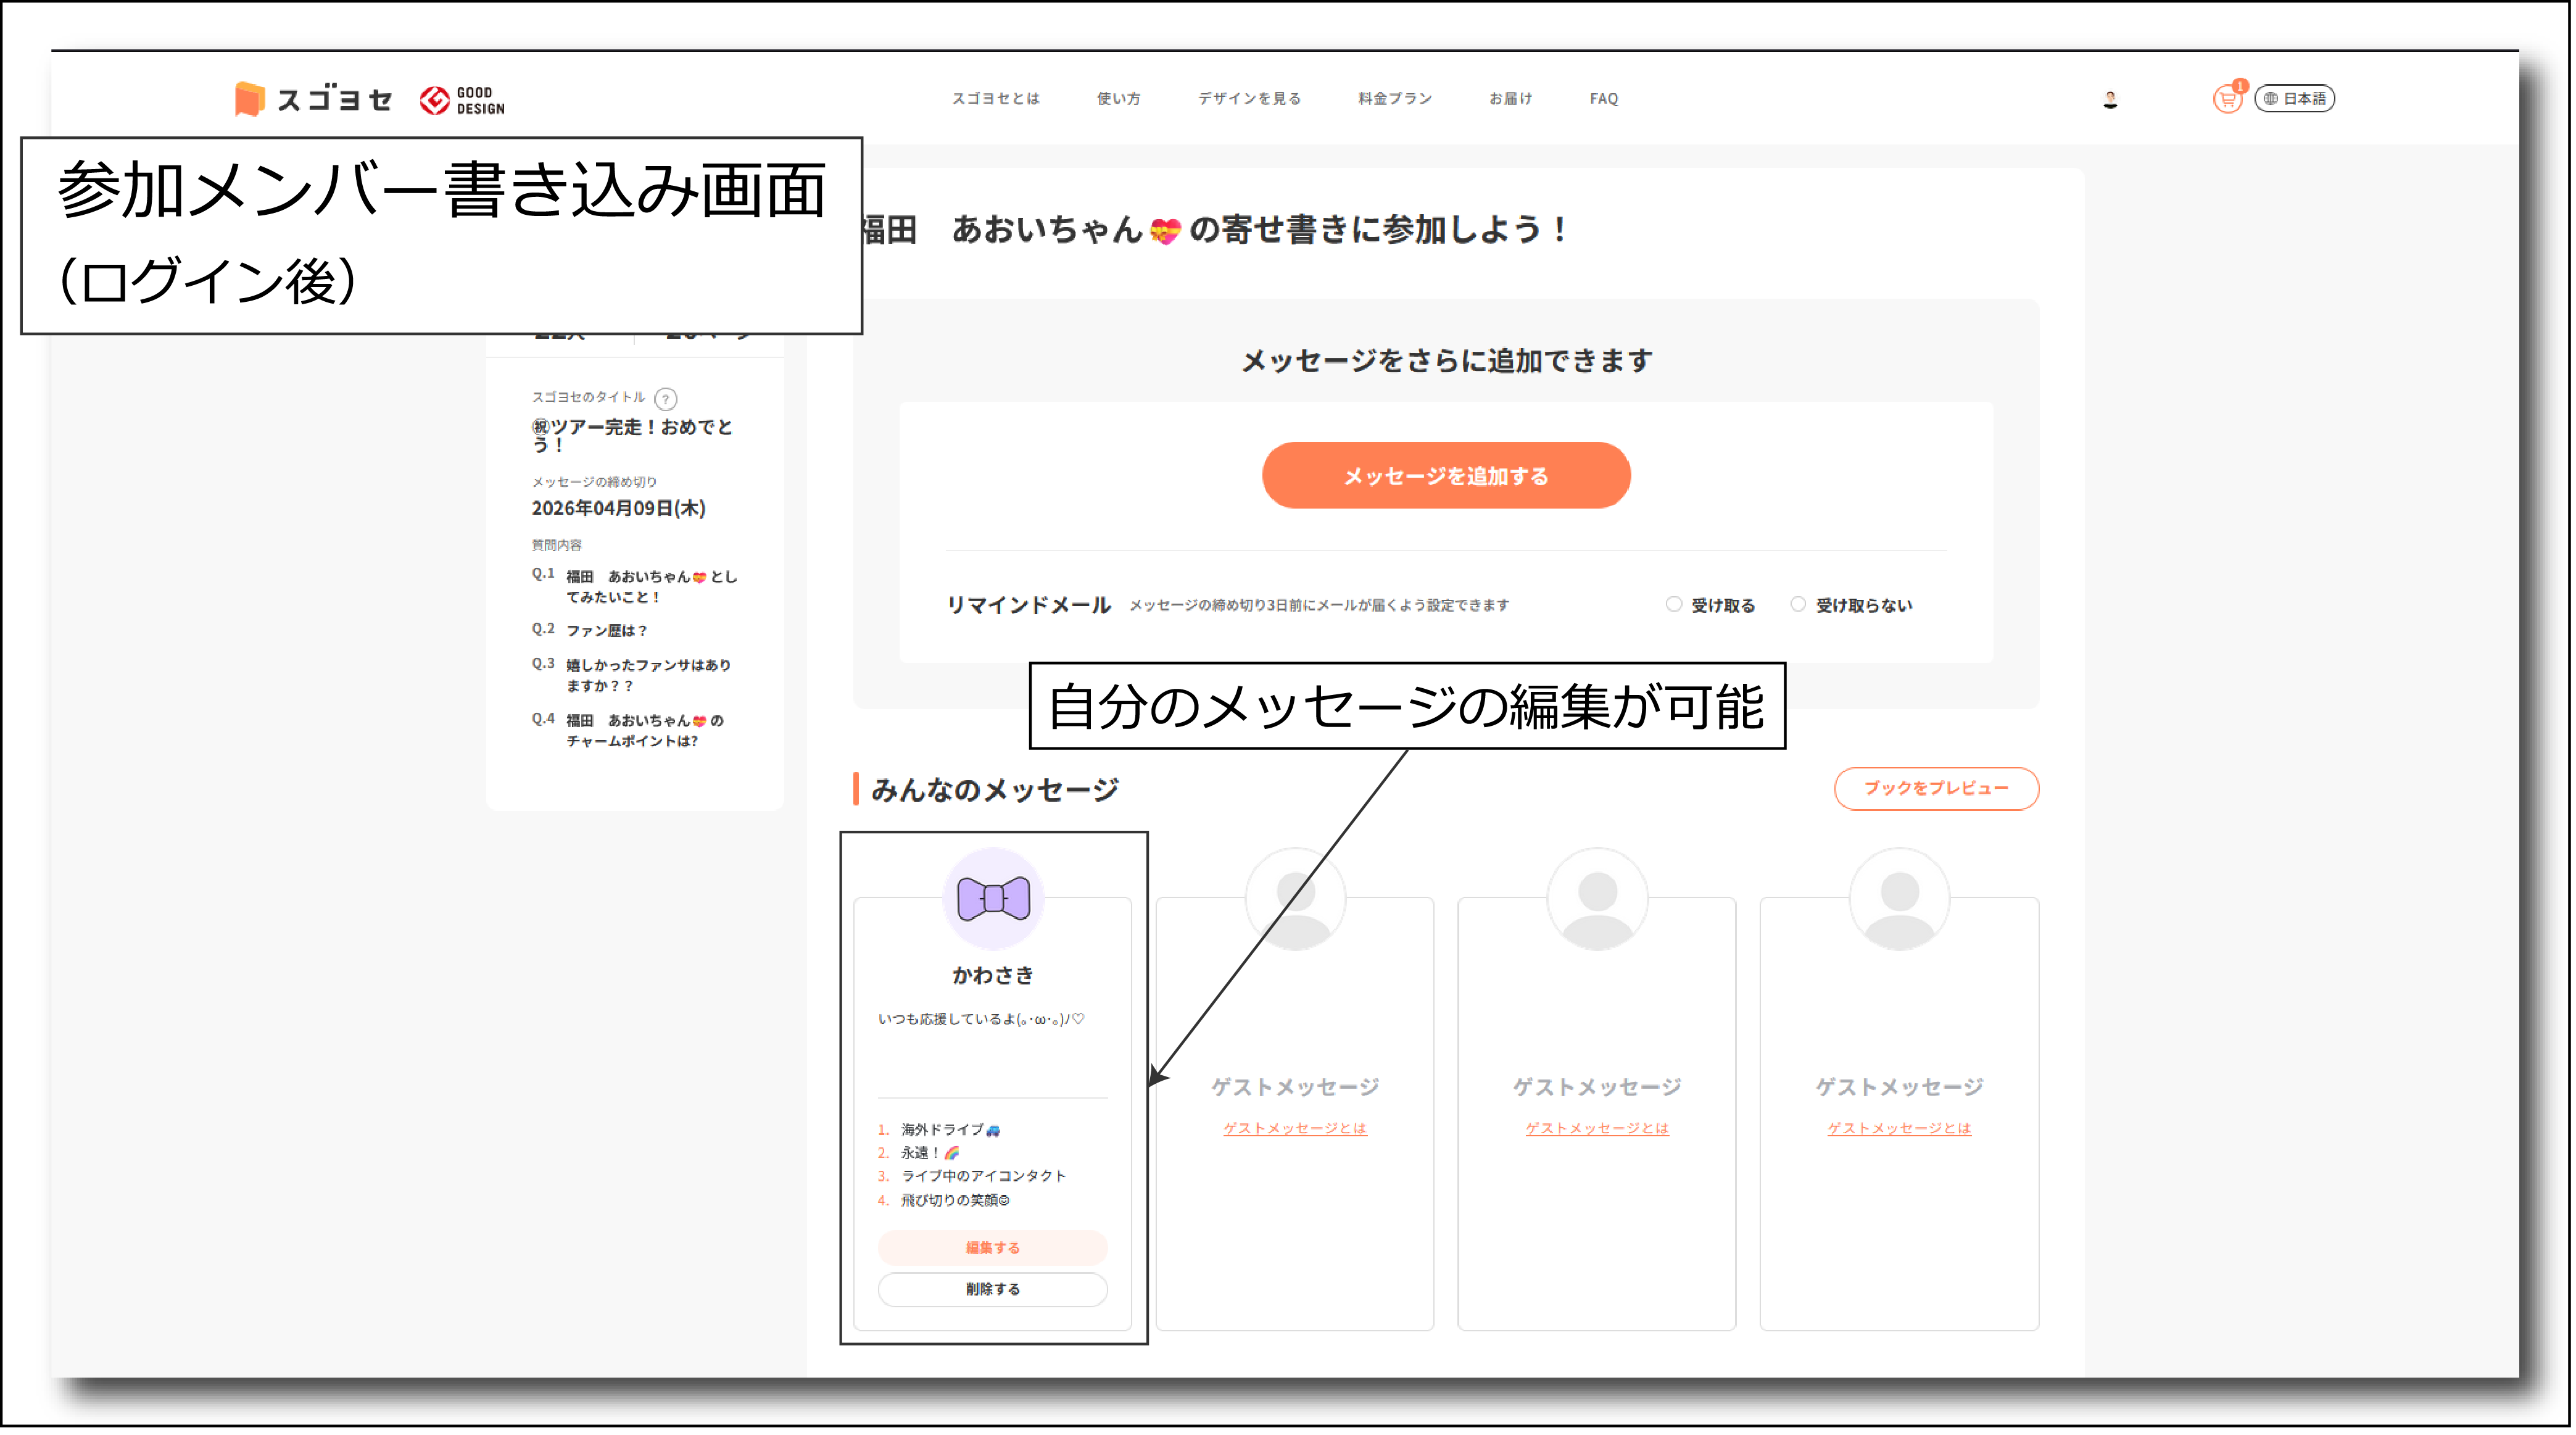Open the スゴヨセとは menu item
The width and height of the screenshot is (2576, 1435).
[x=995, y=99]
